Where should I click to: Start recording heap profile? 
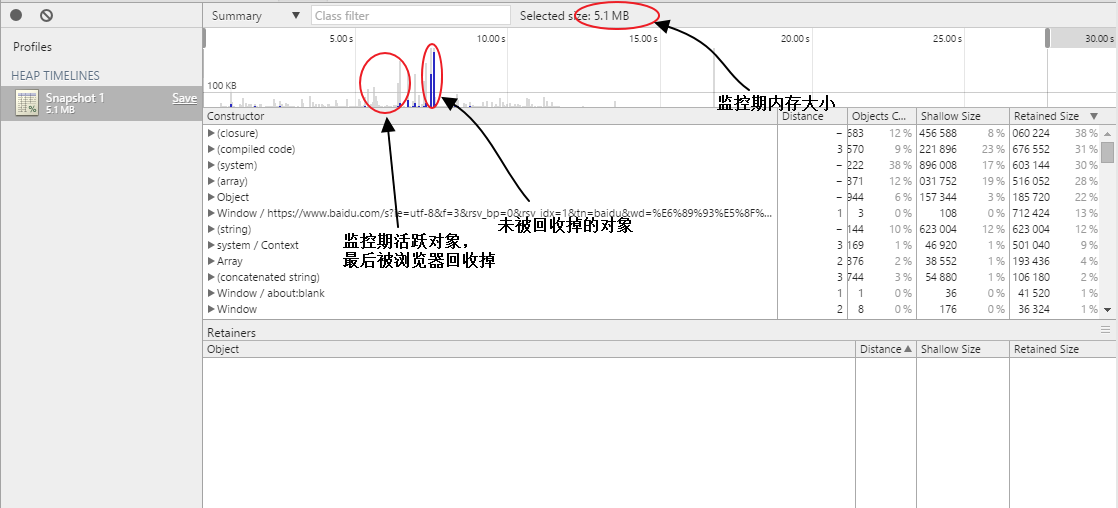click(16, 15)
